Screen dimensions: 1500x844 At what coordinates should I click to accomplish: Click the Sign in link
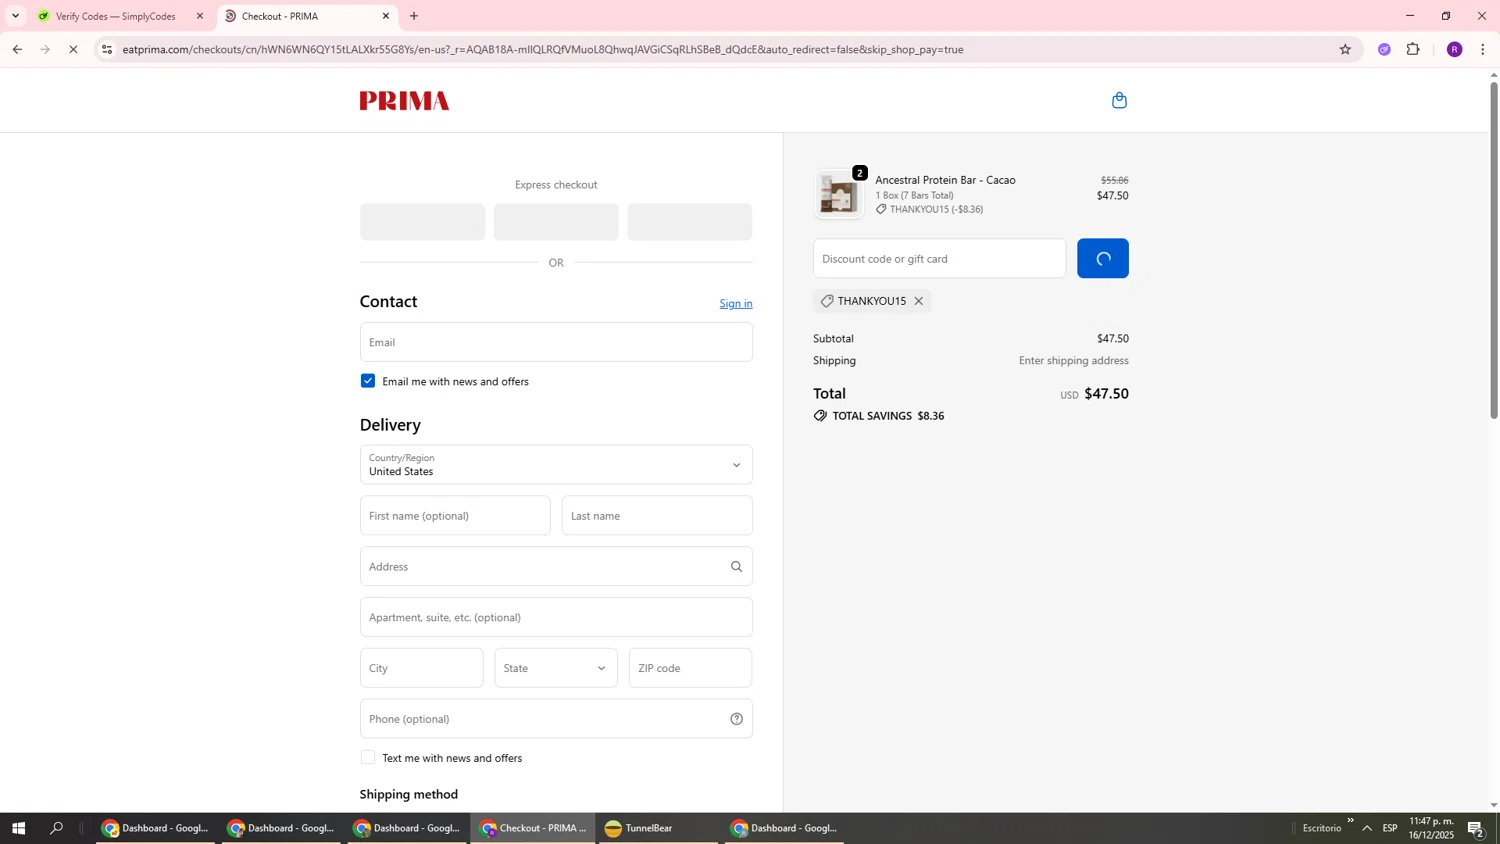click(x=736, y=304)
